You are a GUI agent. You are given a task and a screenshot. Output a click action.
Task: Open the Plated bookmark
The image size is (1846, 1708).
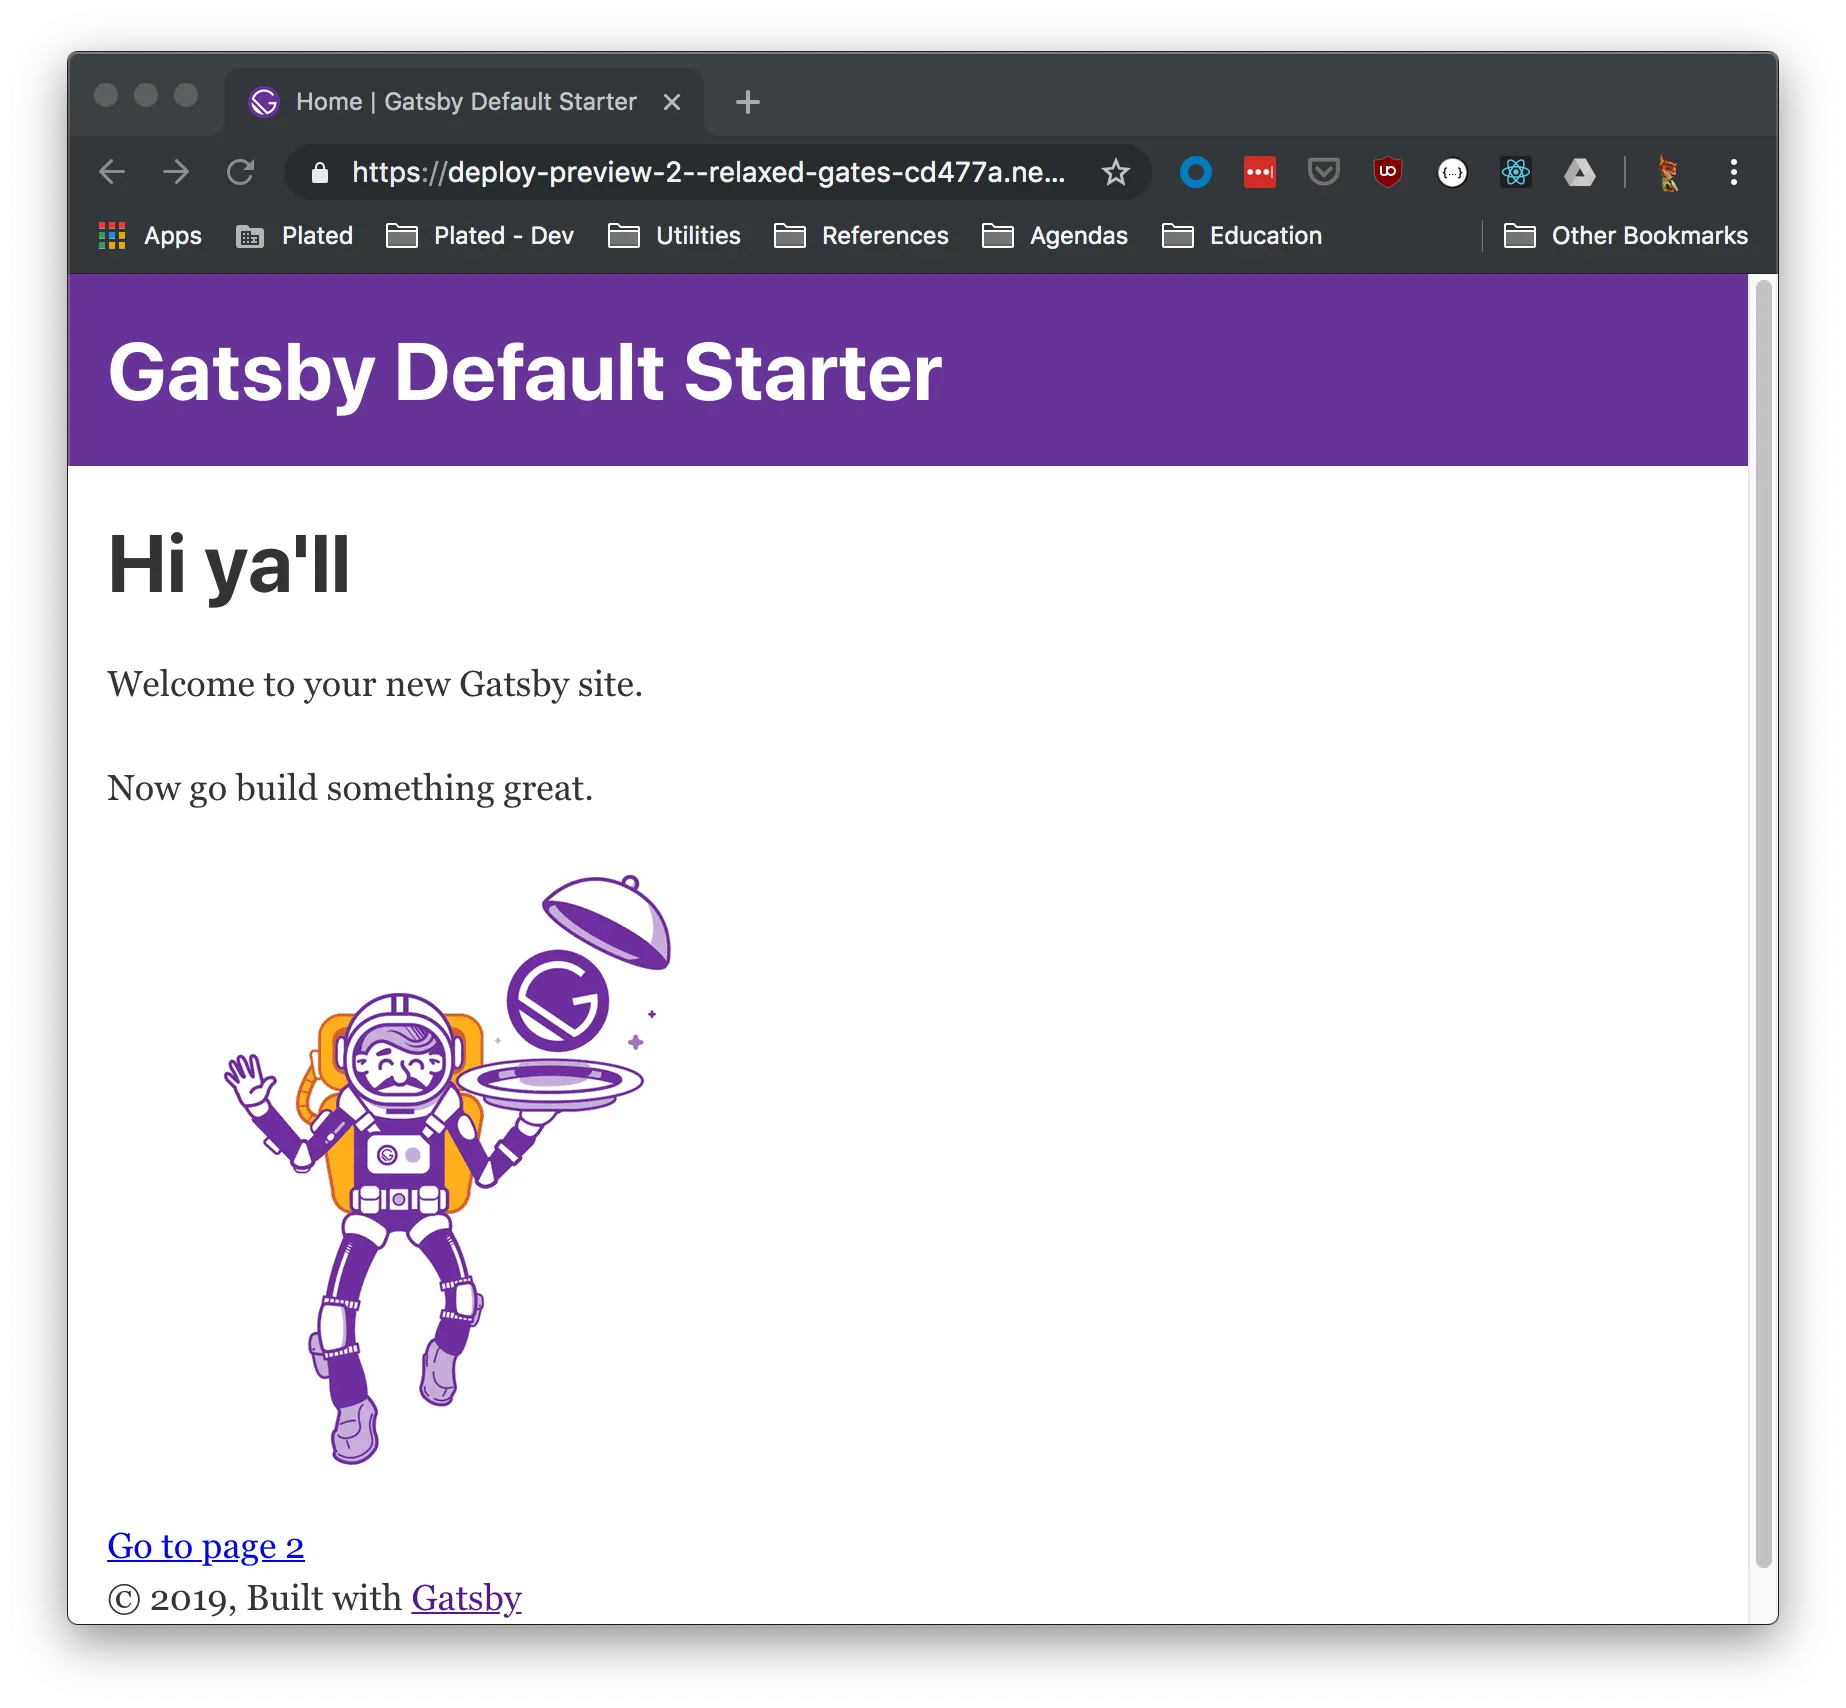295,236
